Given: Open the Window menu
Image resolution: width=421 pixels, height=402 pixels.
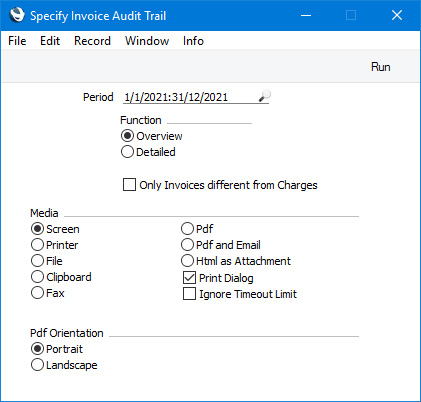Looking at the screenshot, I should (147, 41).
